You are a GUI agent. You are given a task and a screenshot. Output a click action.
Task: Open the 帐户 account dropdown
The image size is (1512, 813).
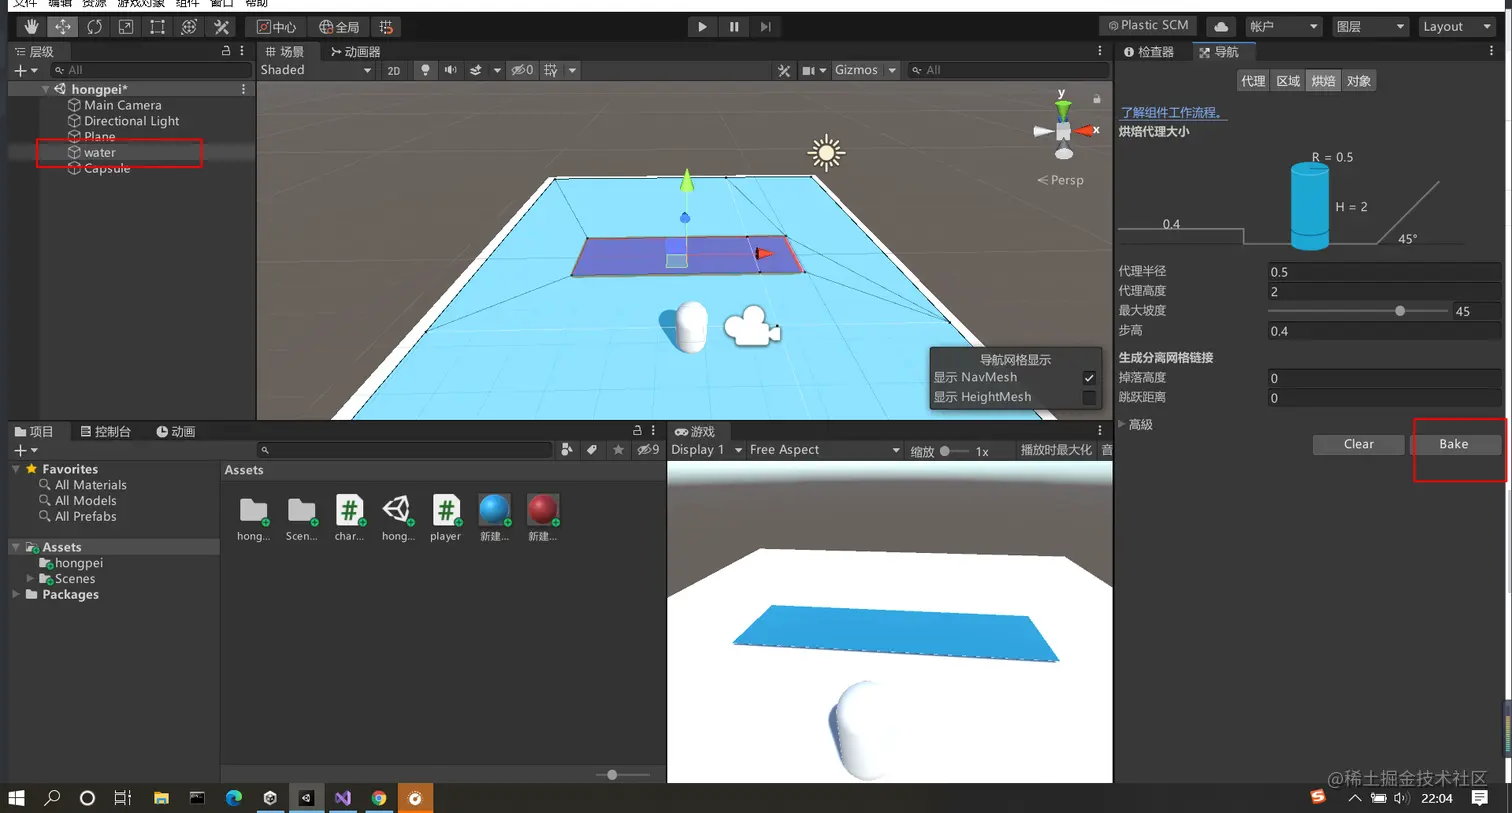pos(1284,27)
